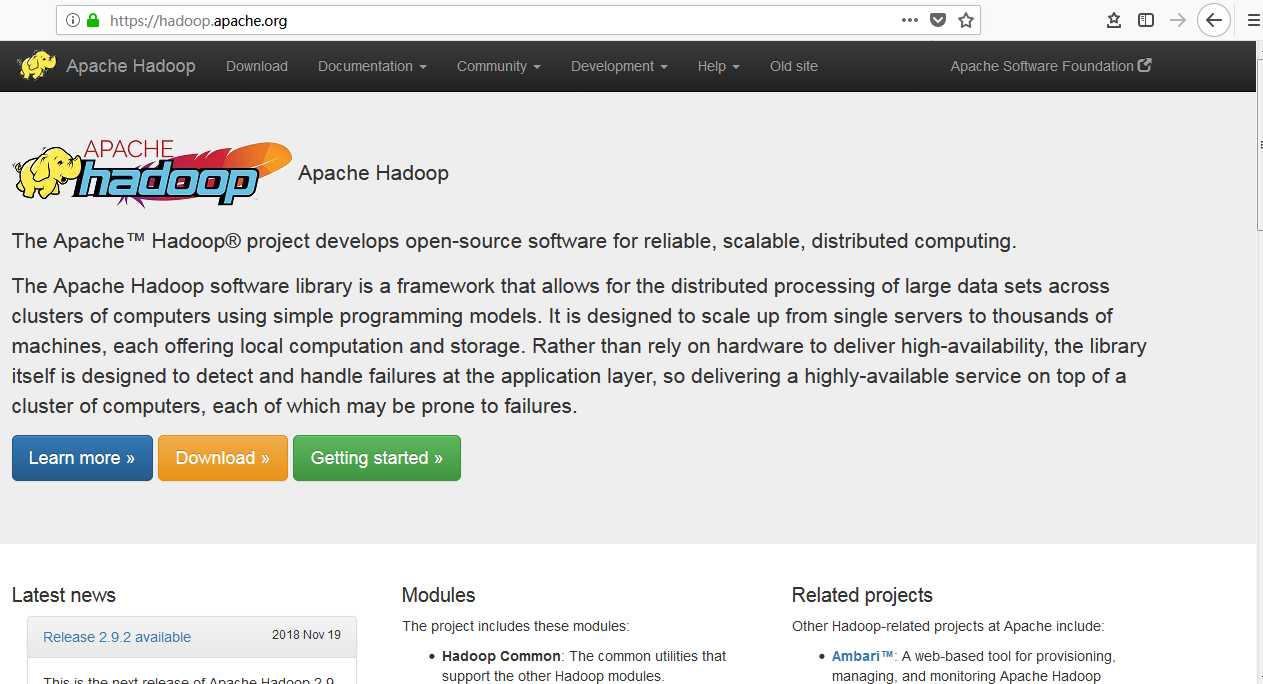Image resolution: width=1263 pixels, height=684 pixels.
Task: Click the Hadoop Common module text
Action: [502, 656]
